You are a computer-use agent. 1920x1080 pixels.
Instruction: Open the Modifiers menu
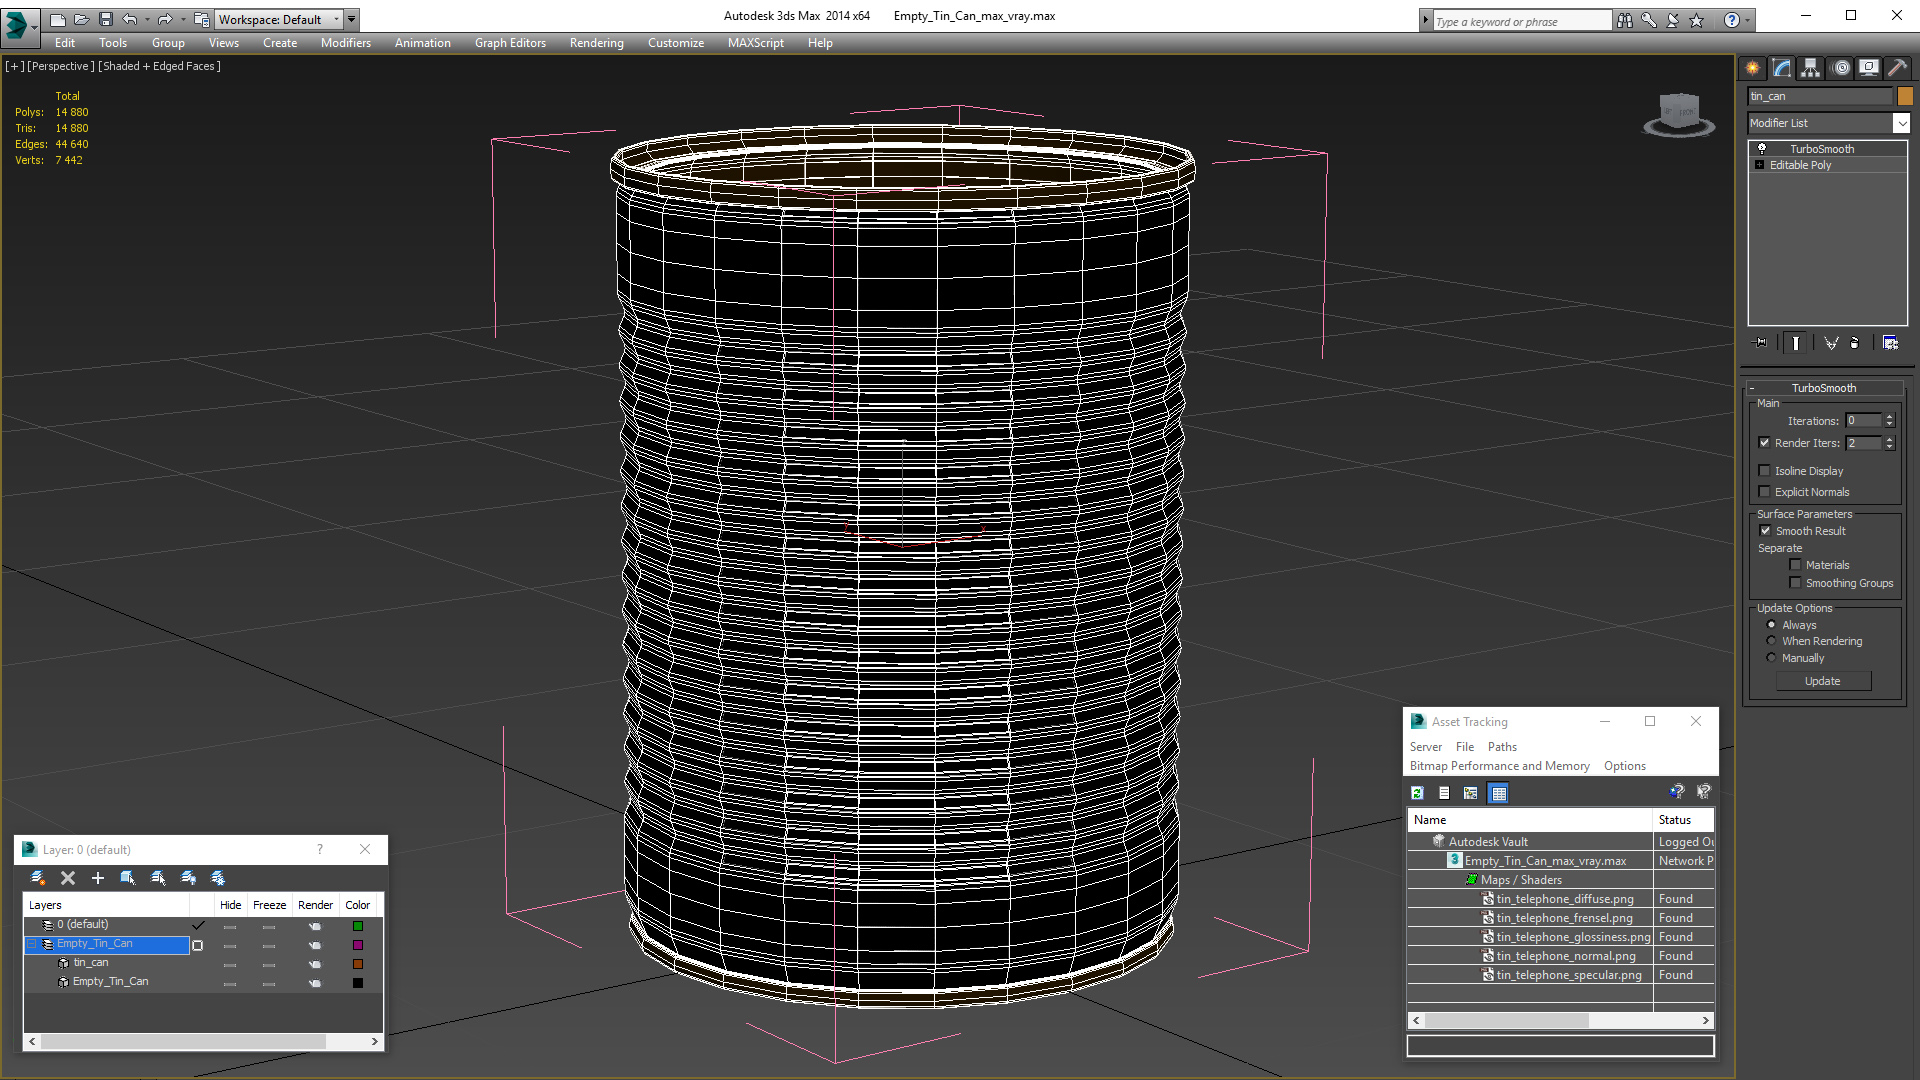(346, 43)
